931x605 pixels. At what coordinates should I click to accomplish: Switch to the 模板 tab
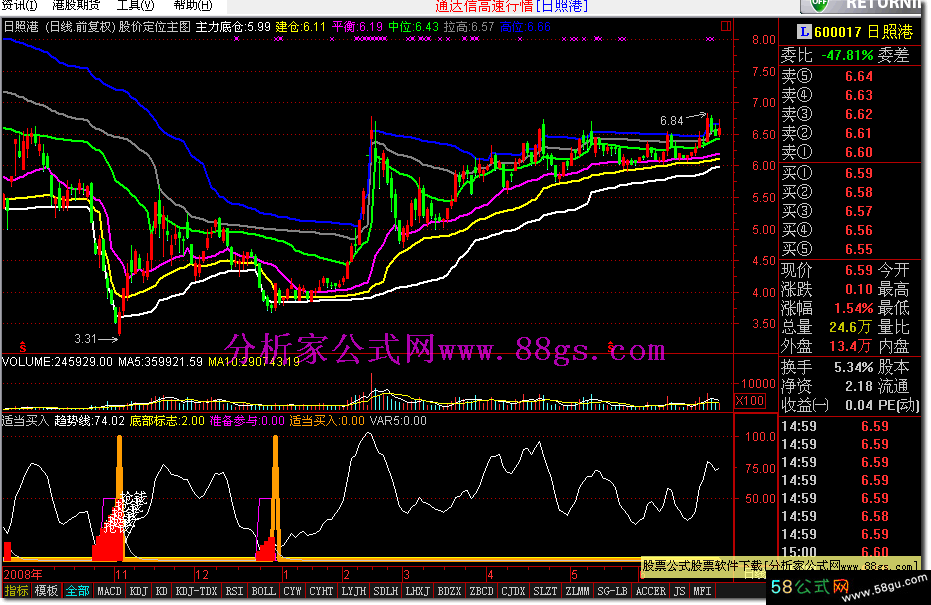tap(46, 591)
